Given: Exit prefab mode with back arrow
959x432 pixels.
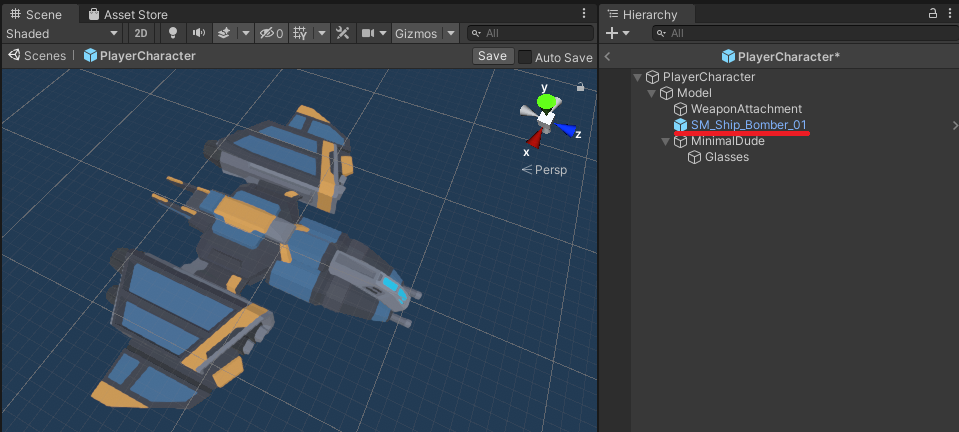Looking at the screenshot, I should coord(607,56).
